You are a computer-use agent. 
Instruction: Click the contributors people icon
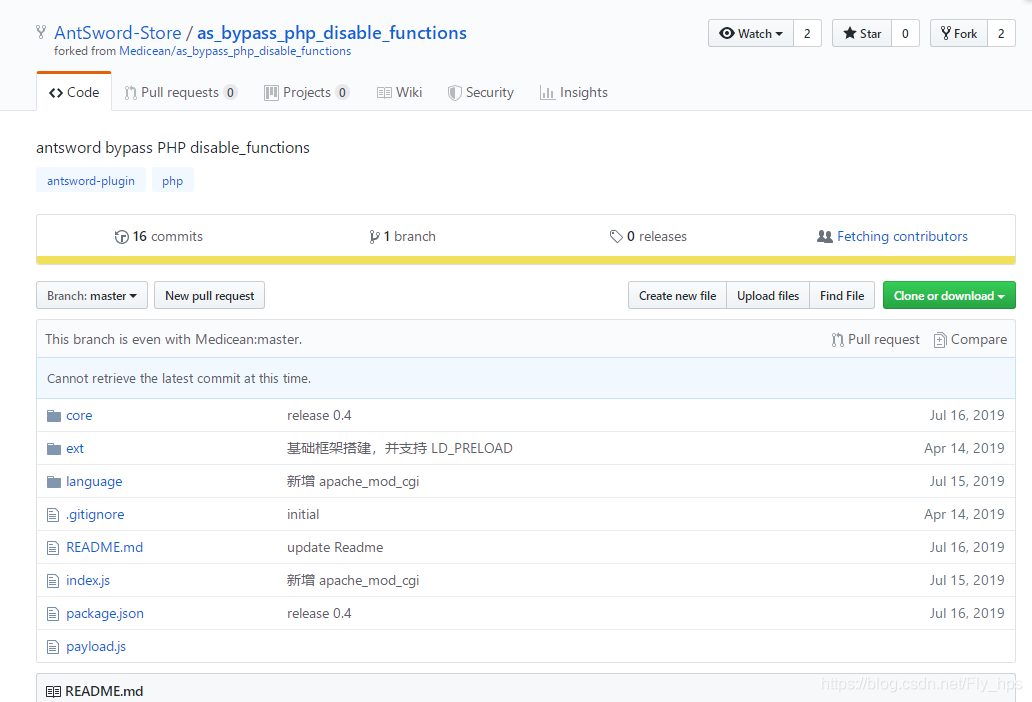[x=825, y=236]
